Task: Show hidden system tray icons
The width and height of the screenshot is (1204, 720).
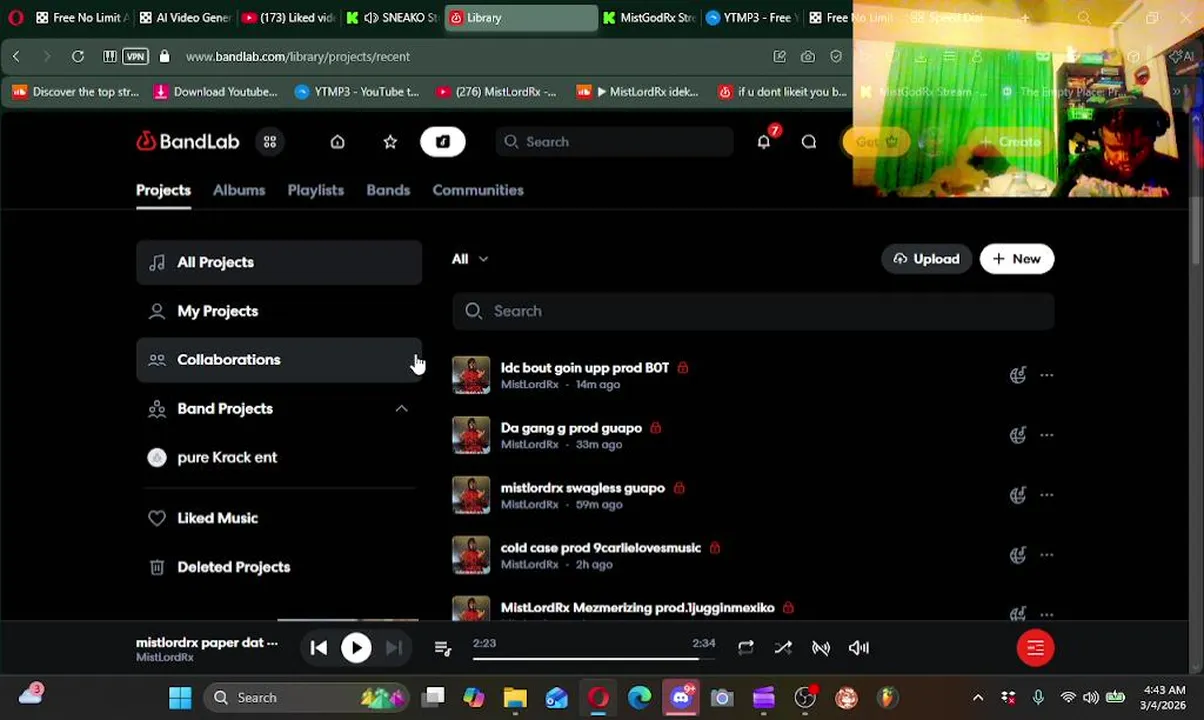Action: [x=978, y=697]
